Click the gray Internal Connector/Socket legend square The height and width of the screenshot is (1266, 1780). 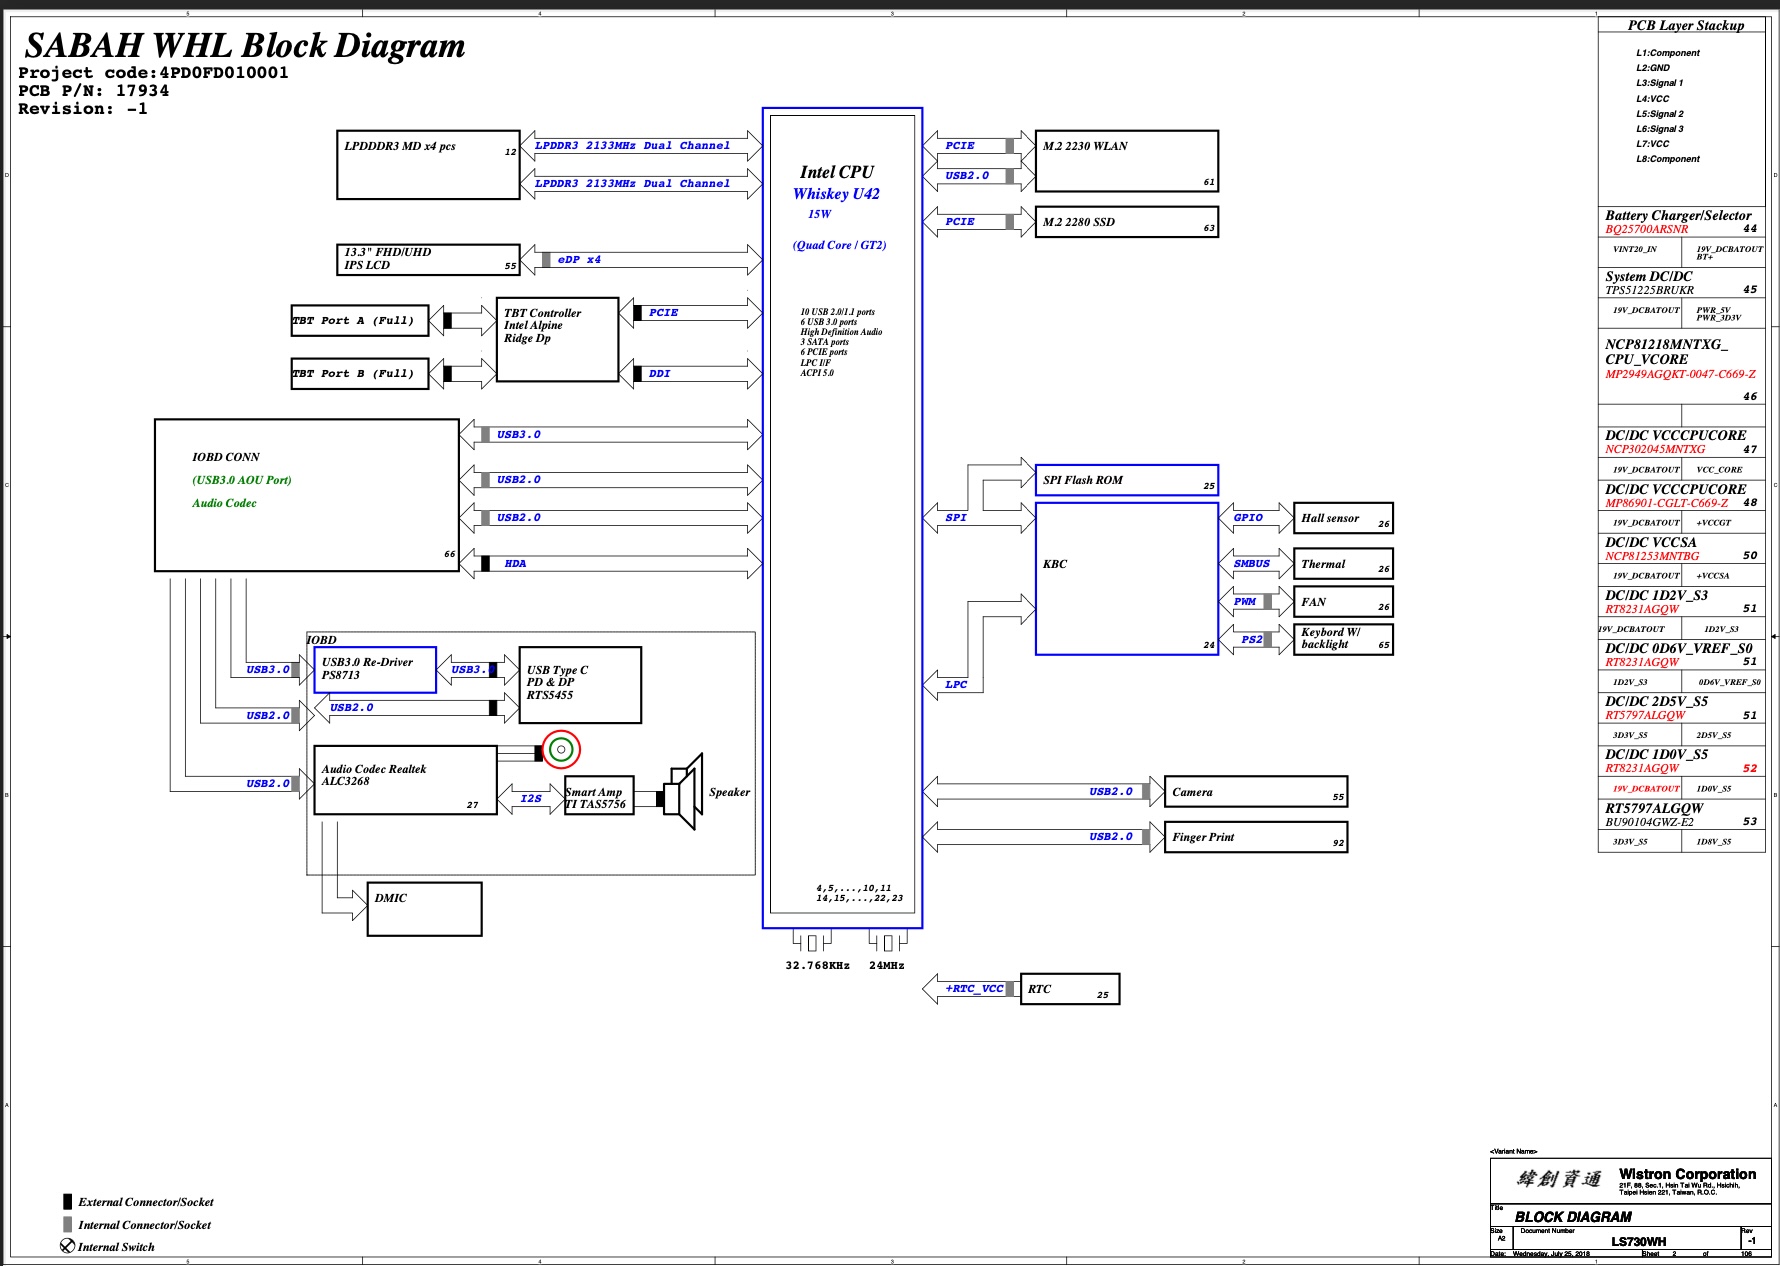pos(67,1224)
